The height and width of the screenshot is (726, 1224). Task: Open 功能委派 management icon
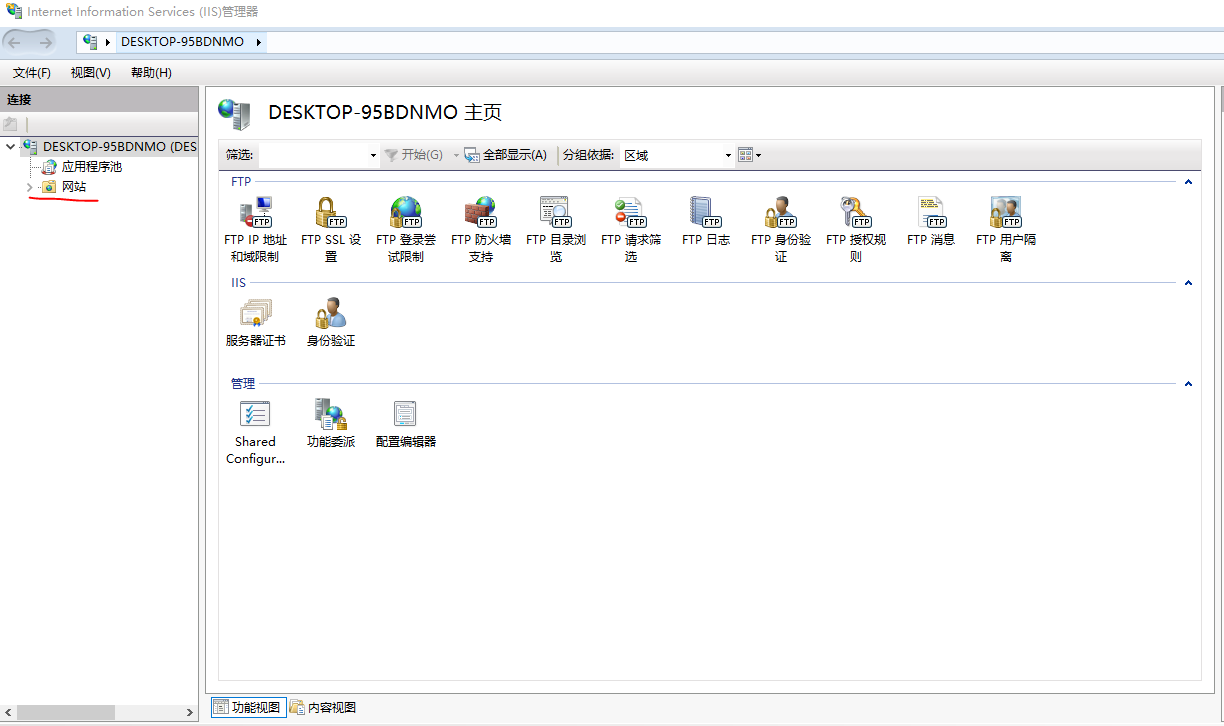pyautogui.click(x=331, y=423)
